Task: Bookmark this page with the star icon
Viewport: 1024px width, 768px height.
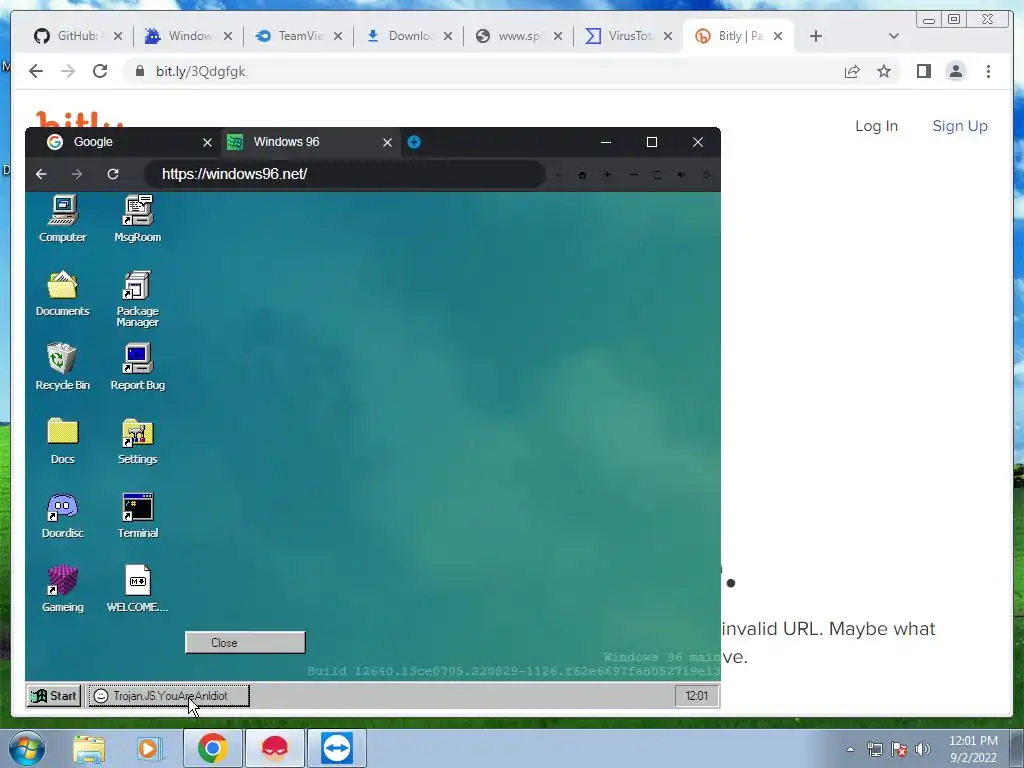Action: point(884,71)
